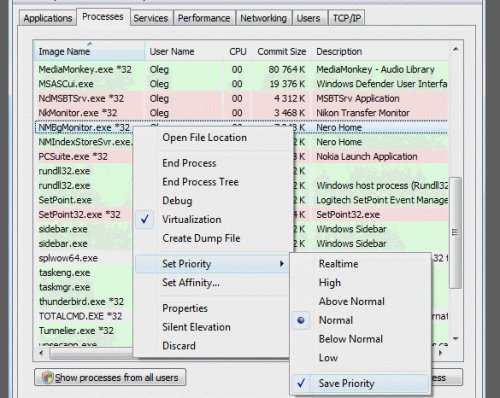Expand the Set Priority submenu
The width and height of the screenshot is (500, 398).
pos(212,264)
